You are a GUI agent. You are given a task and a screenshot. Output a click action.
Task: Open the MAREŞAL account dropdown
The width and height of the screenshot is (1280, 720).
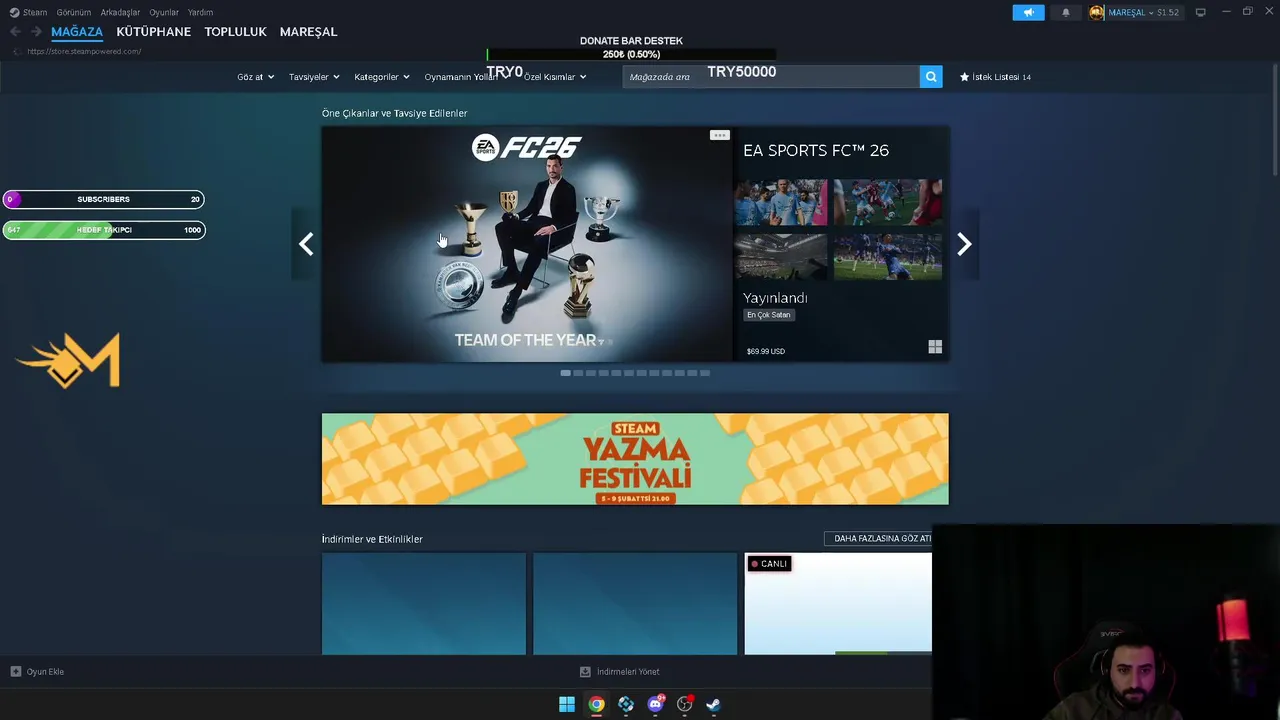1143,12
